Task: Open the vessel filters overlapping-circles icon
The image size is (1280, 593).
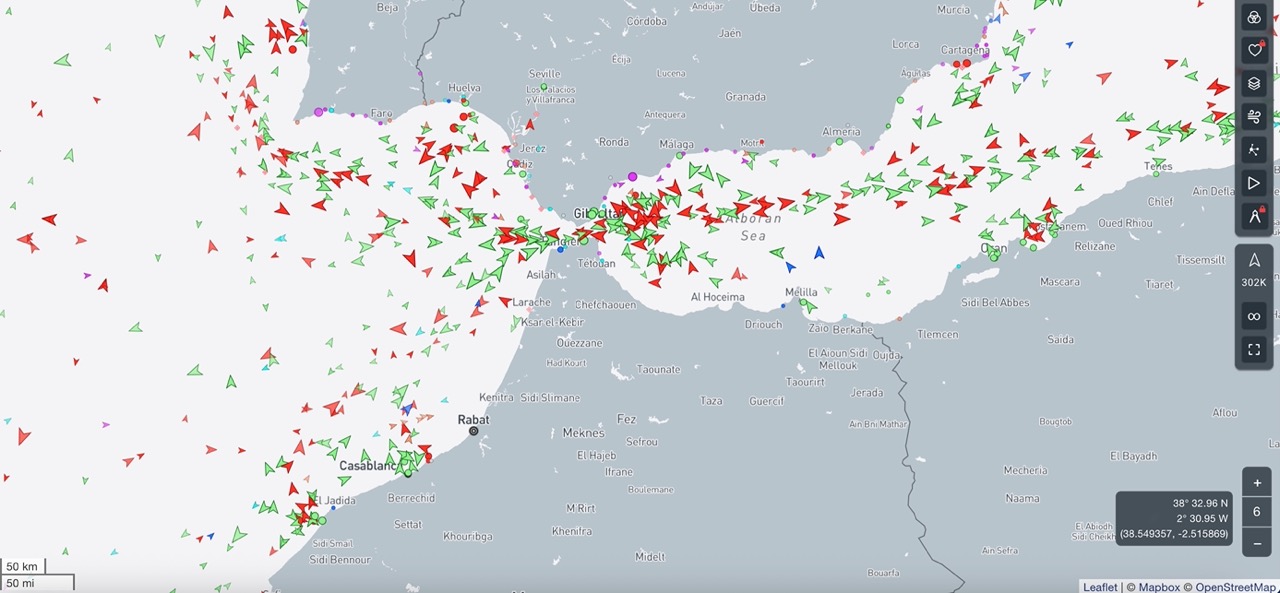Action: pyautogui.click(x=1254, y=17)
